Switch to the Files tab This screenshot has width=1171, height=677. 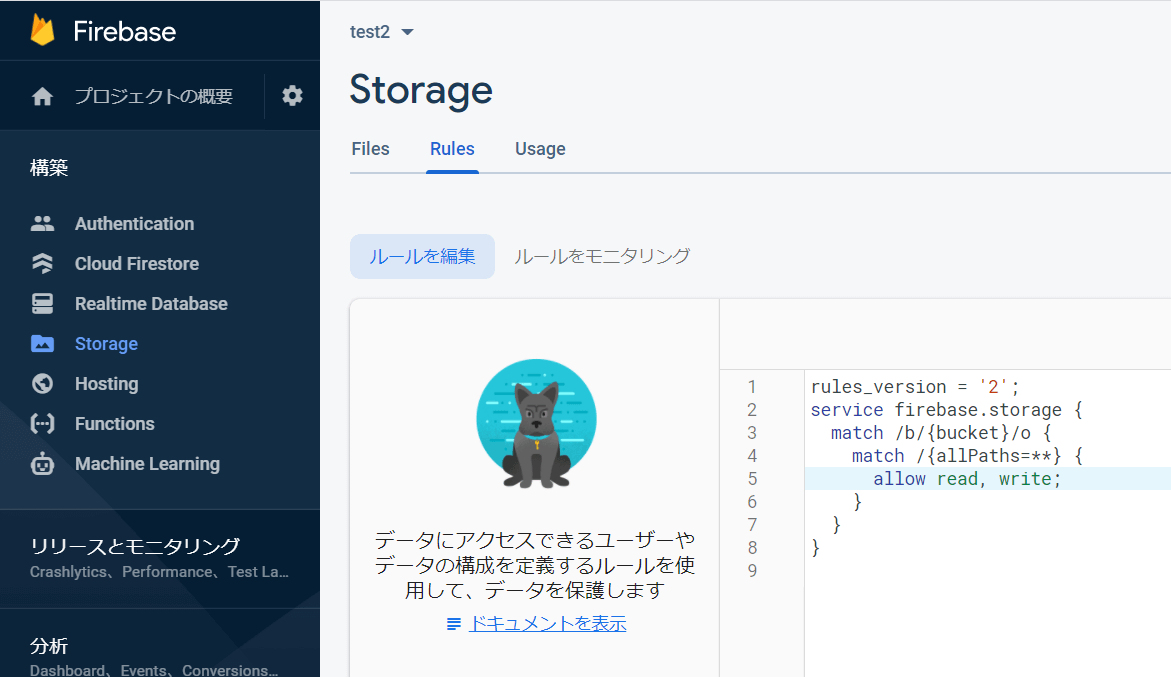[370, 149]
